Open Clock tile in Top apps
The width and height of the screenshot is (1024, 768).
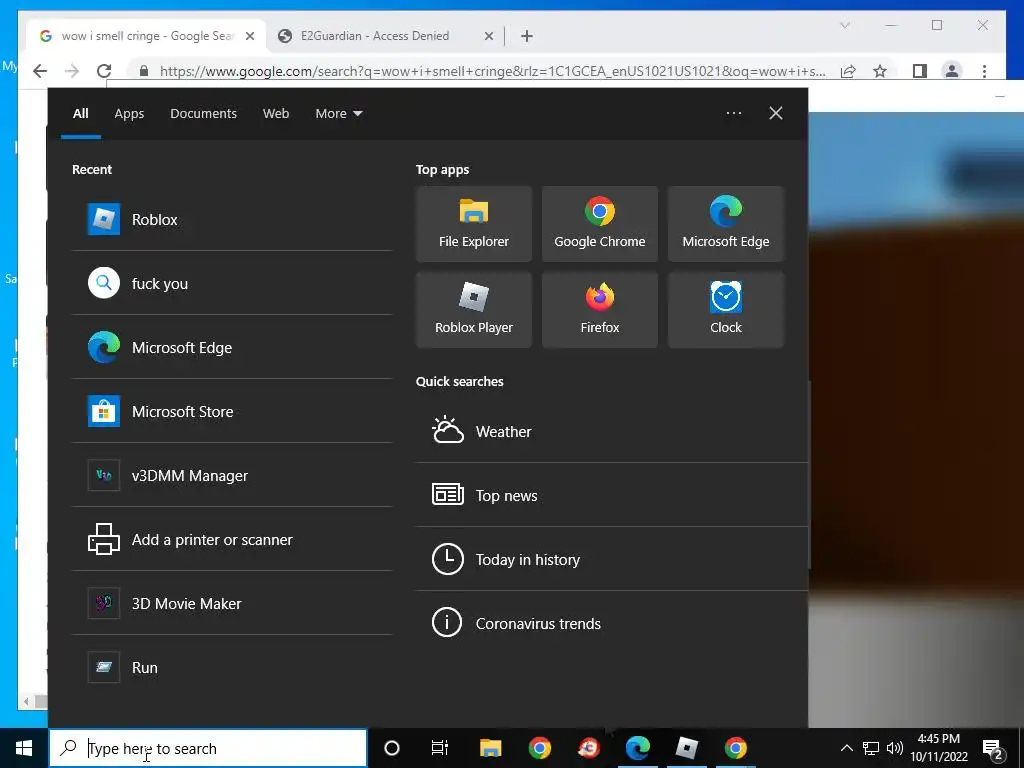tap(726, 310)
